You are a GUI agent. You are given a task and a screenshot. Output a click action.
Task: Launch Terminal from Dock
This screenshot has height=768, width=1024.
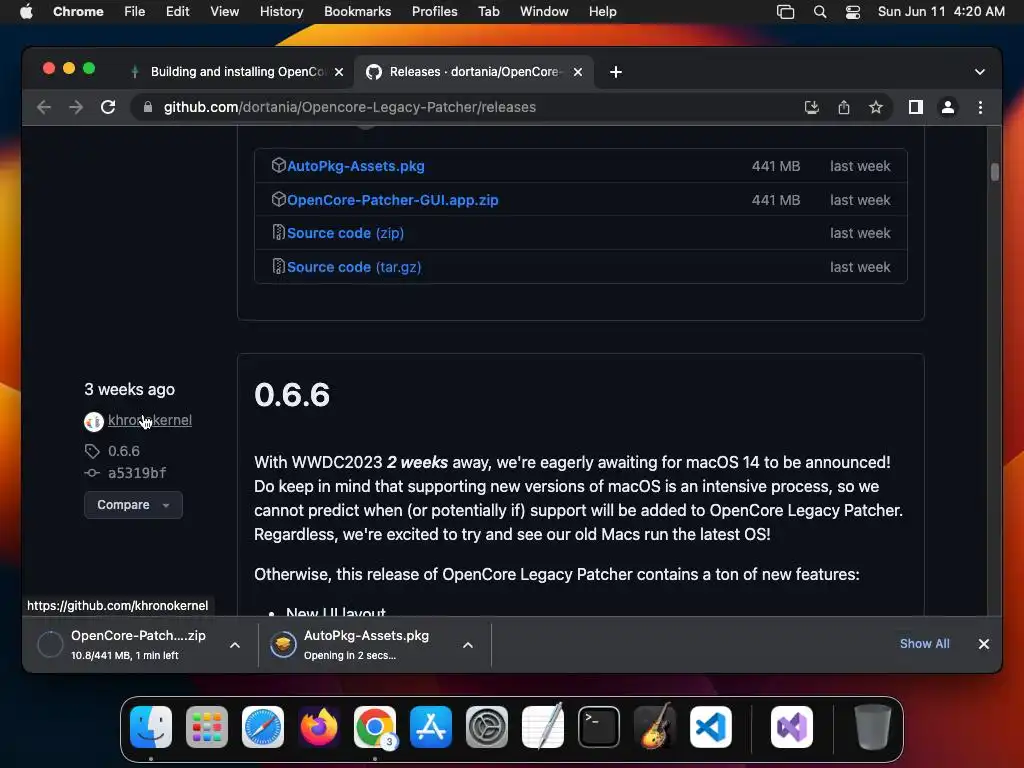click(599, 727)
